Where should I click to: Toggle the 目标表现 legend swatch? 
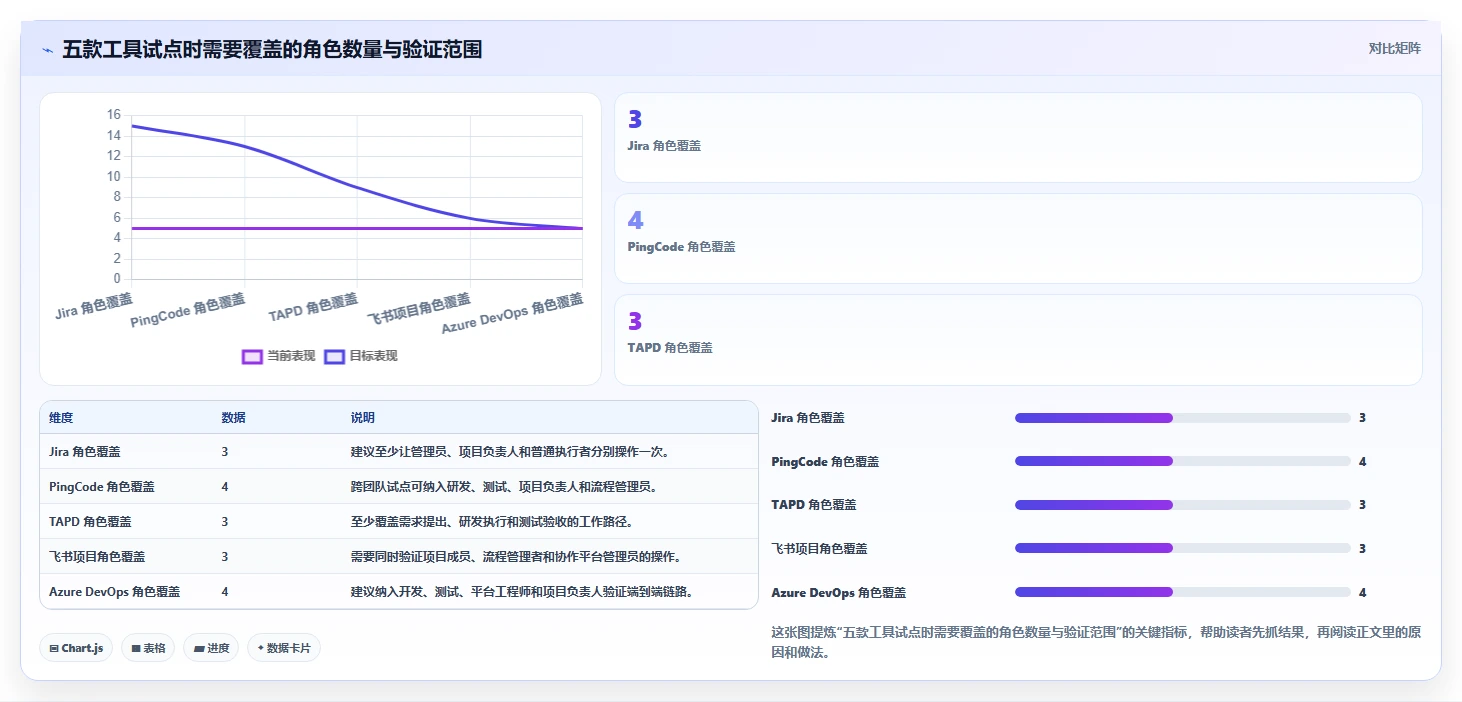click(x=335, y=356)
